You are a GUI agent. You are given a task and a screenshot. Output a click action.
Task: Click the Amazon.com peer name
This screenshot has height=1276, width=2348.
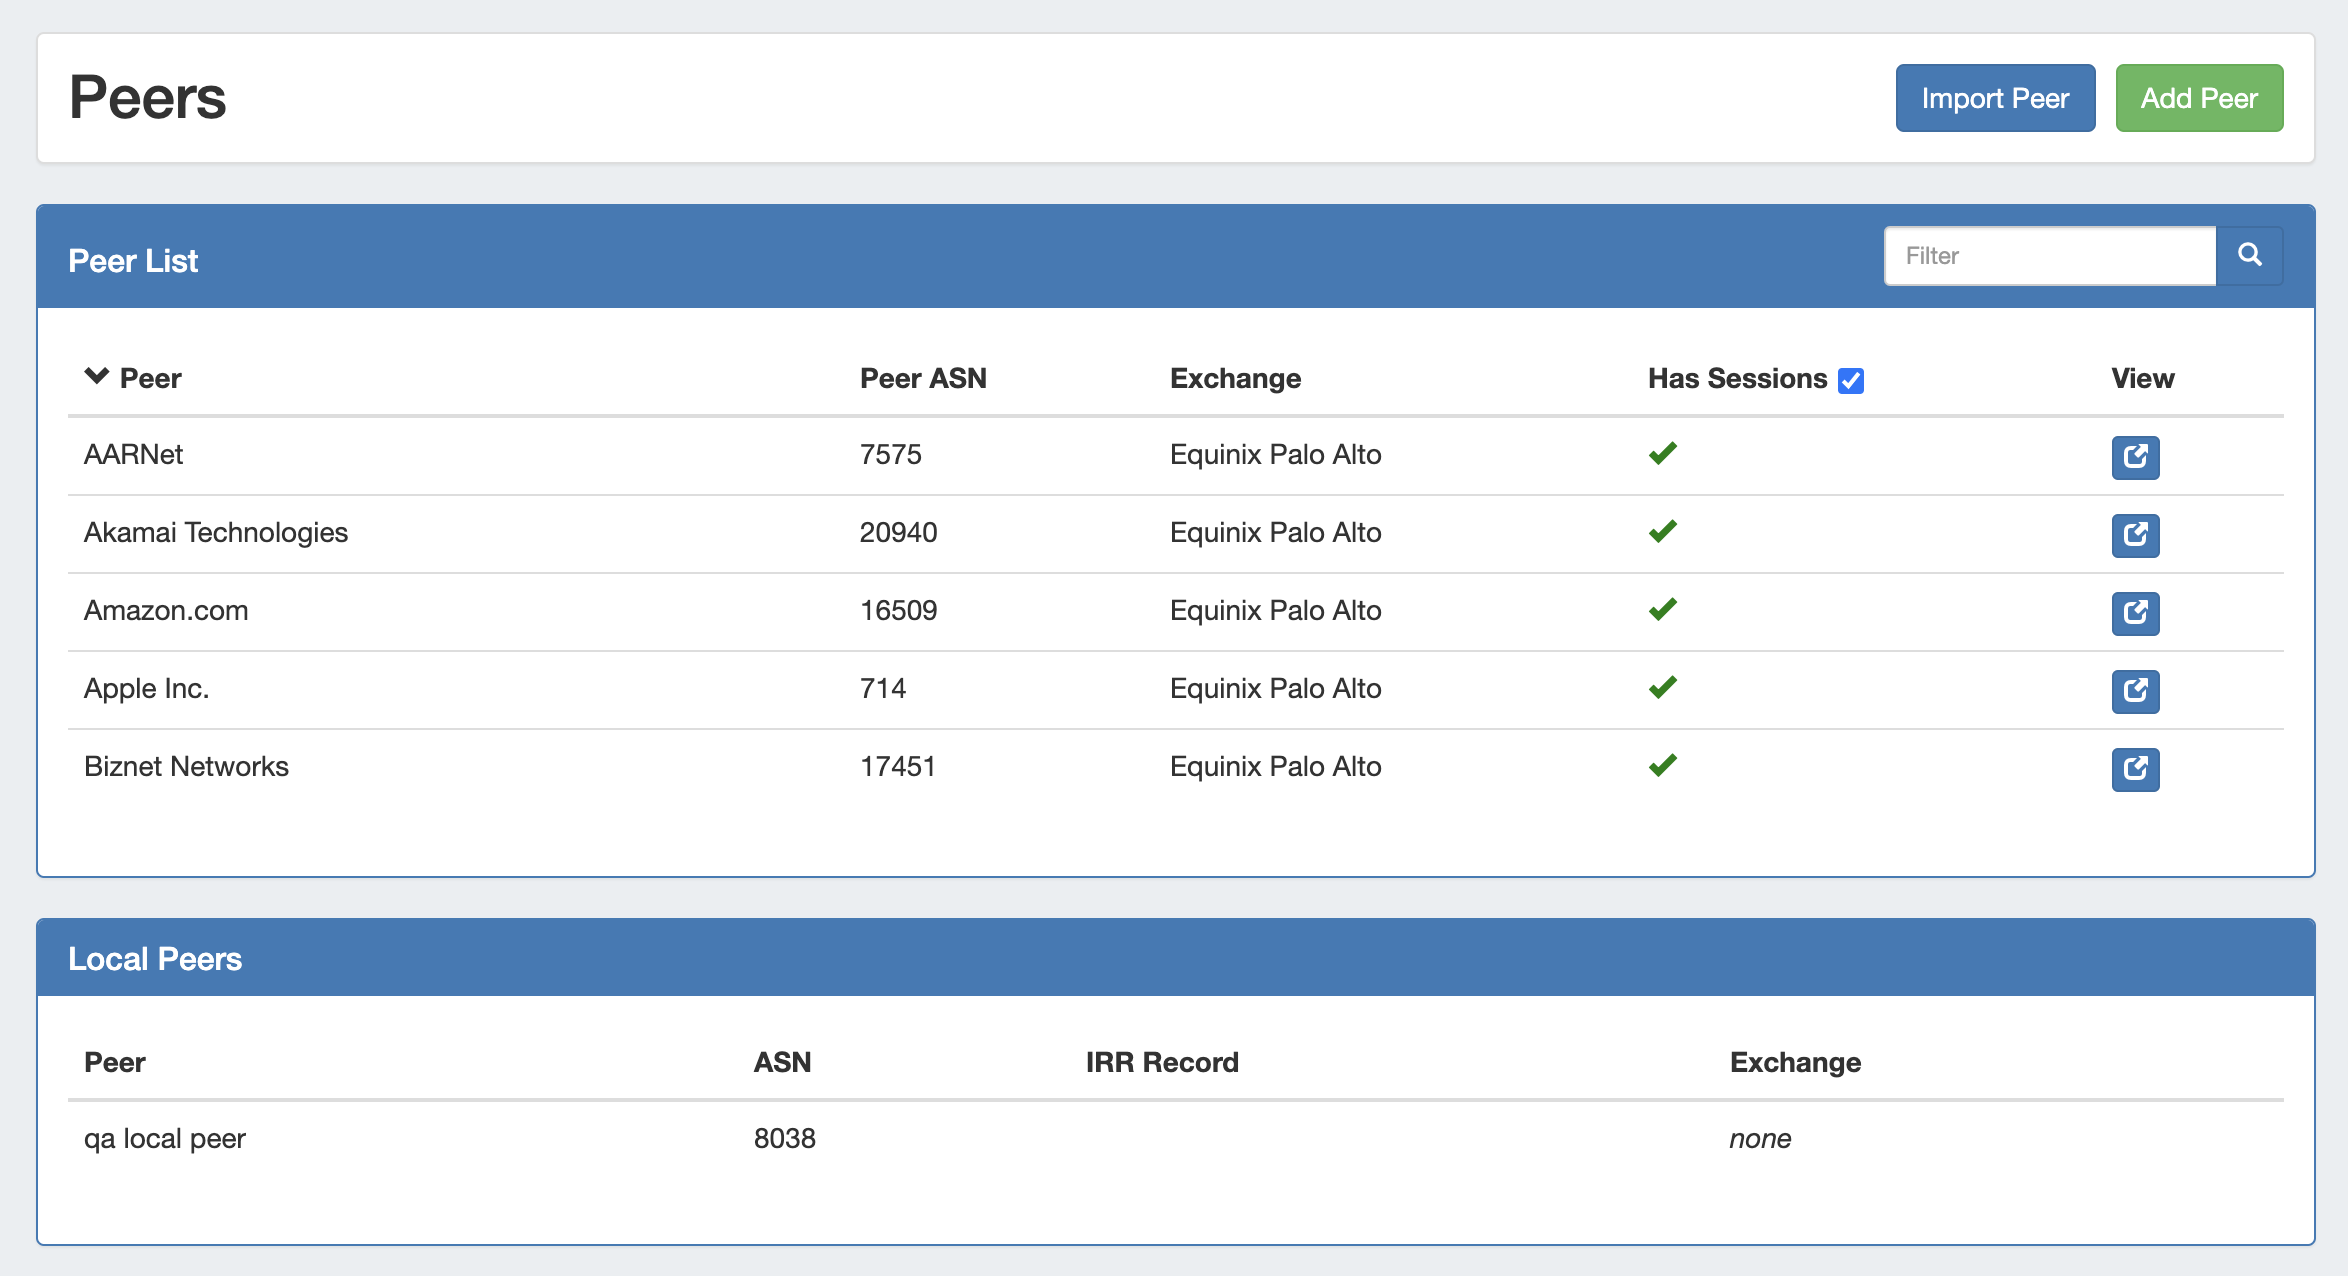[x=166, y=610]
